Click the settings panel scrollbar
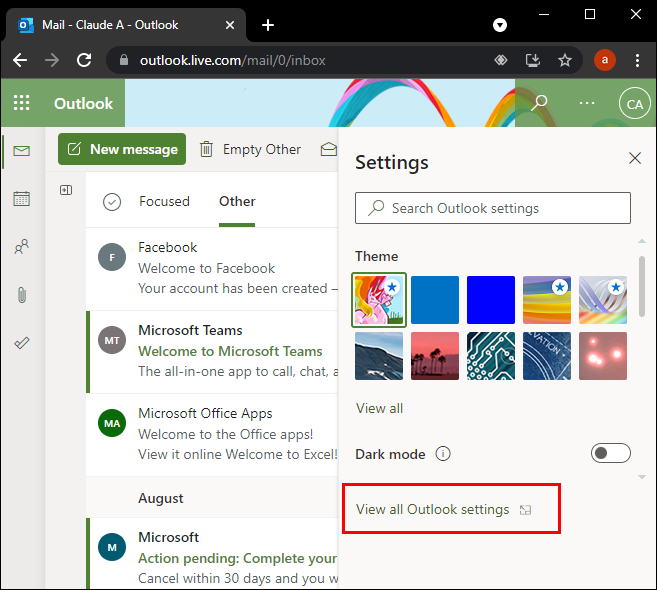The image size is (657, 590). (641, 287)
